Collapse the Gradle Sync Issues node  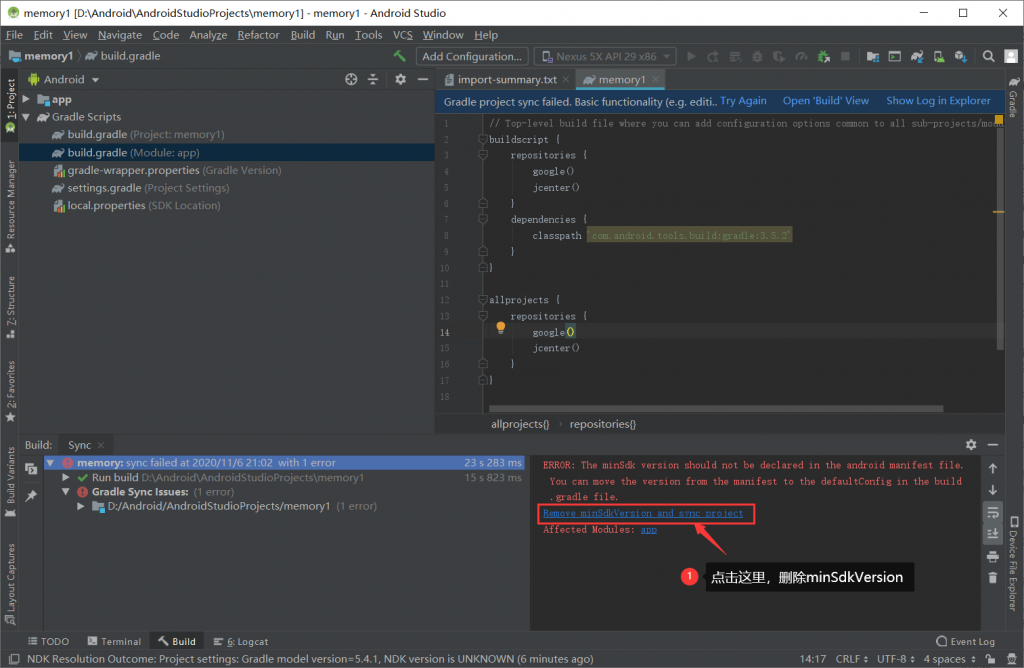[x=66, y=492]
